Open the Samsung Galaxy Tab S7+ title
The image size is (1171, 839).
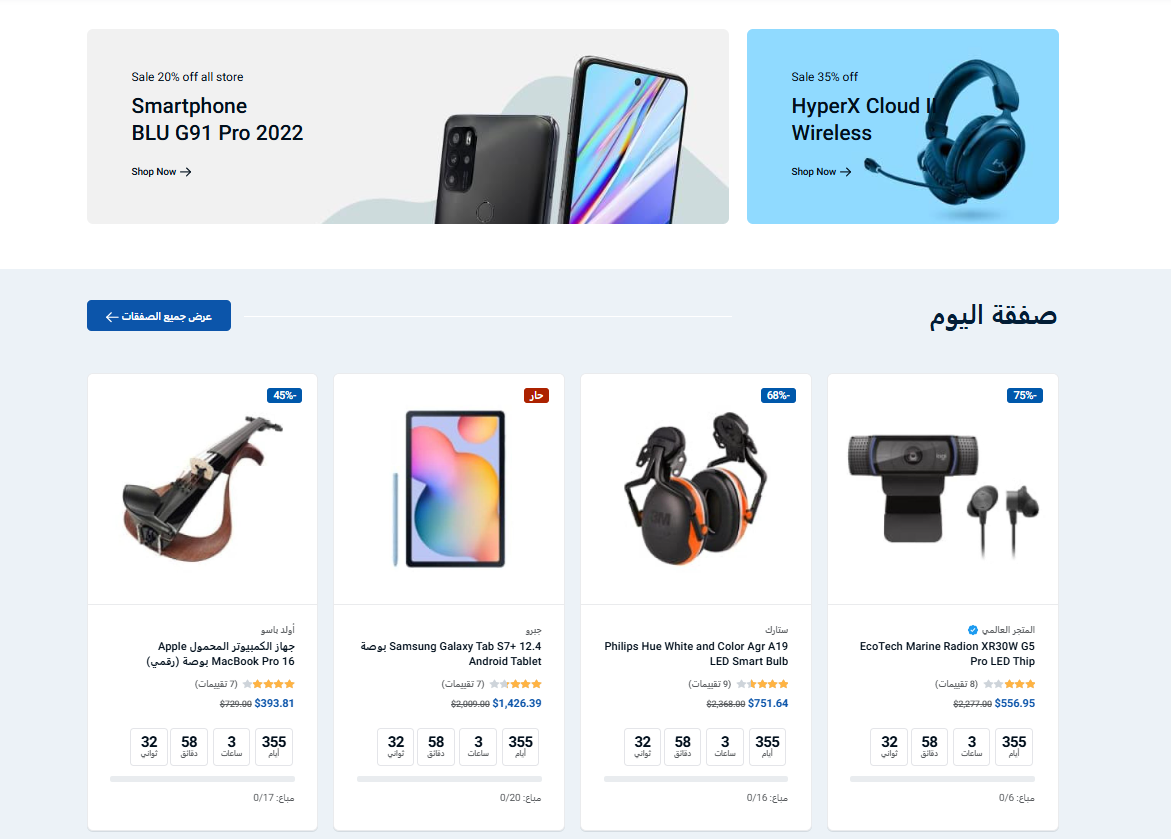pos(451,654)
